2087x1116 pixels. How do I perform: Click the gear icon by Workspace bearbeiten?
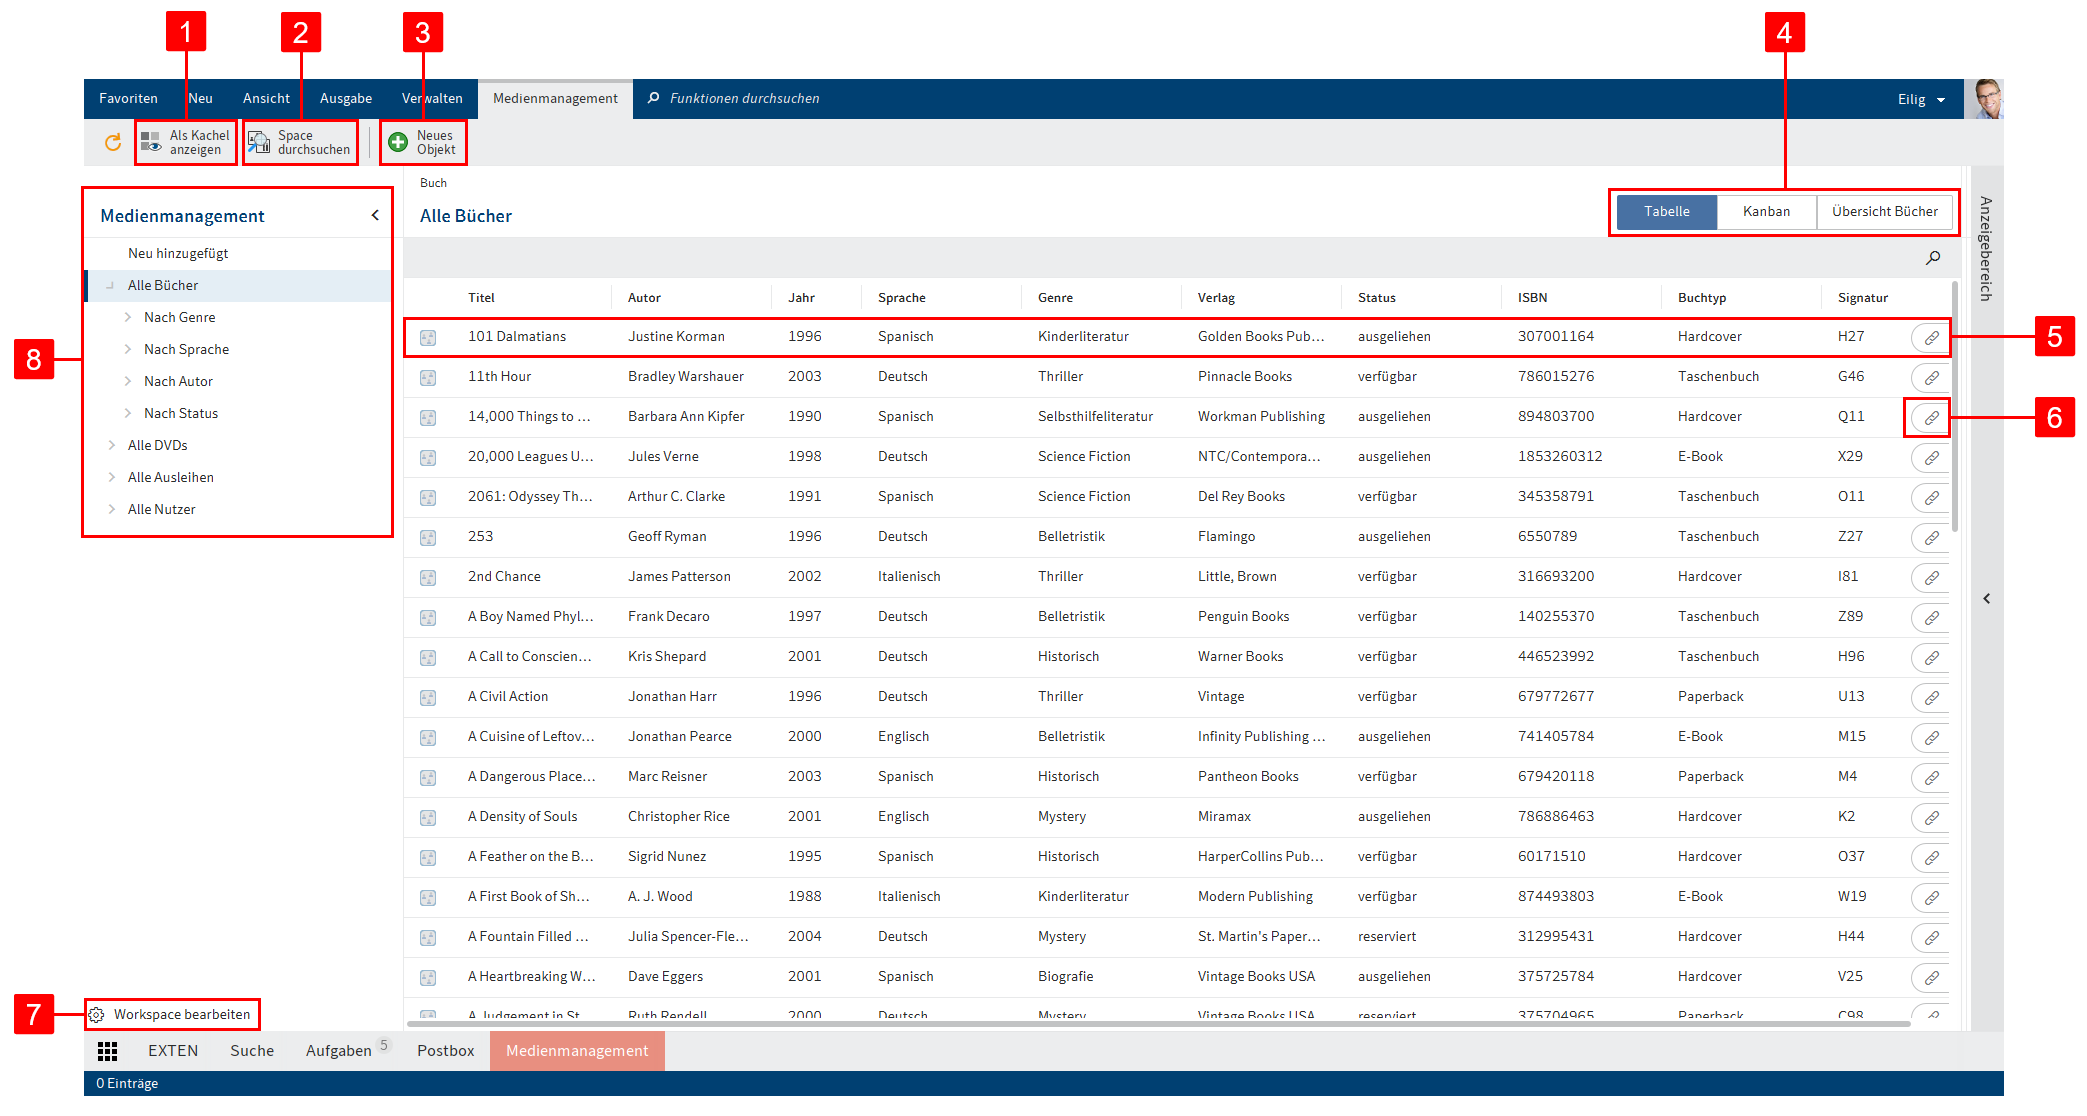tap(96, 1015)
